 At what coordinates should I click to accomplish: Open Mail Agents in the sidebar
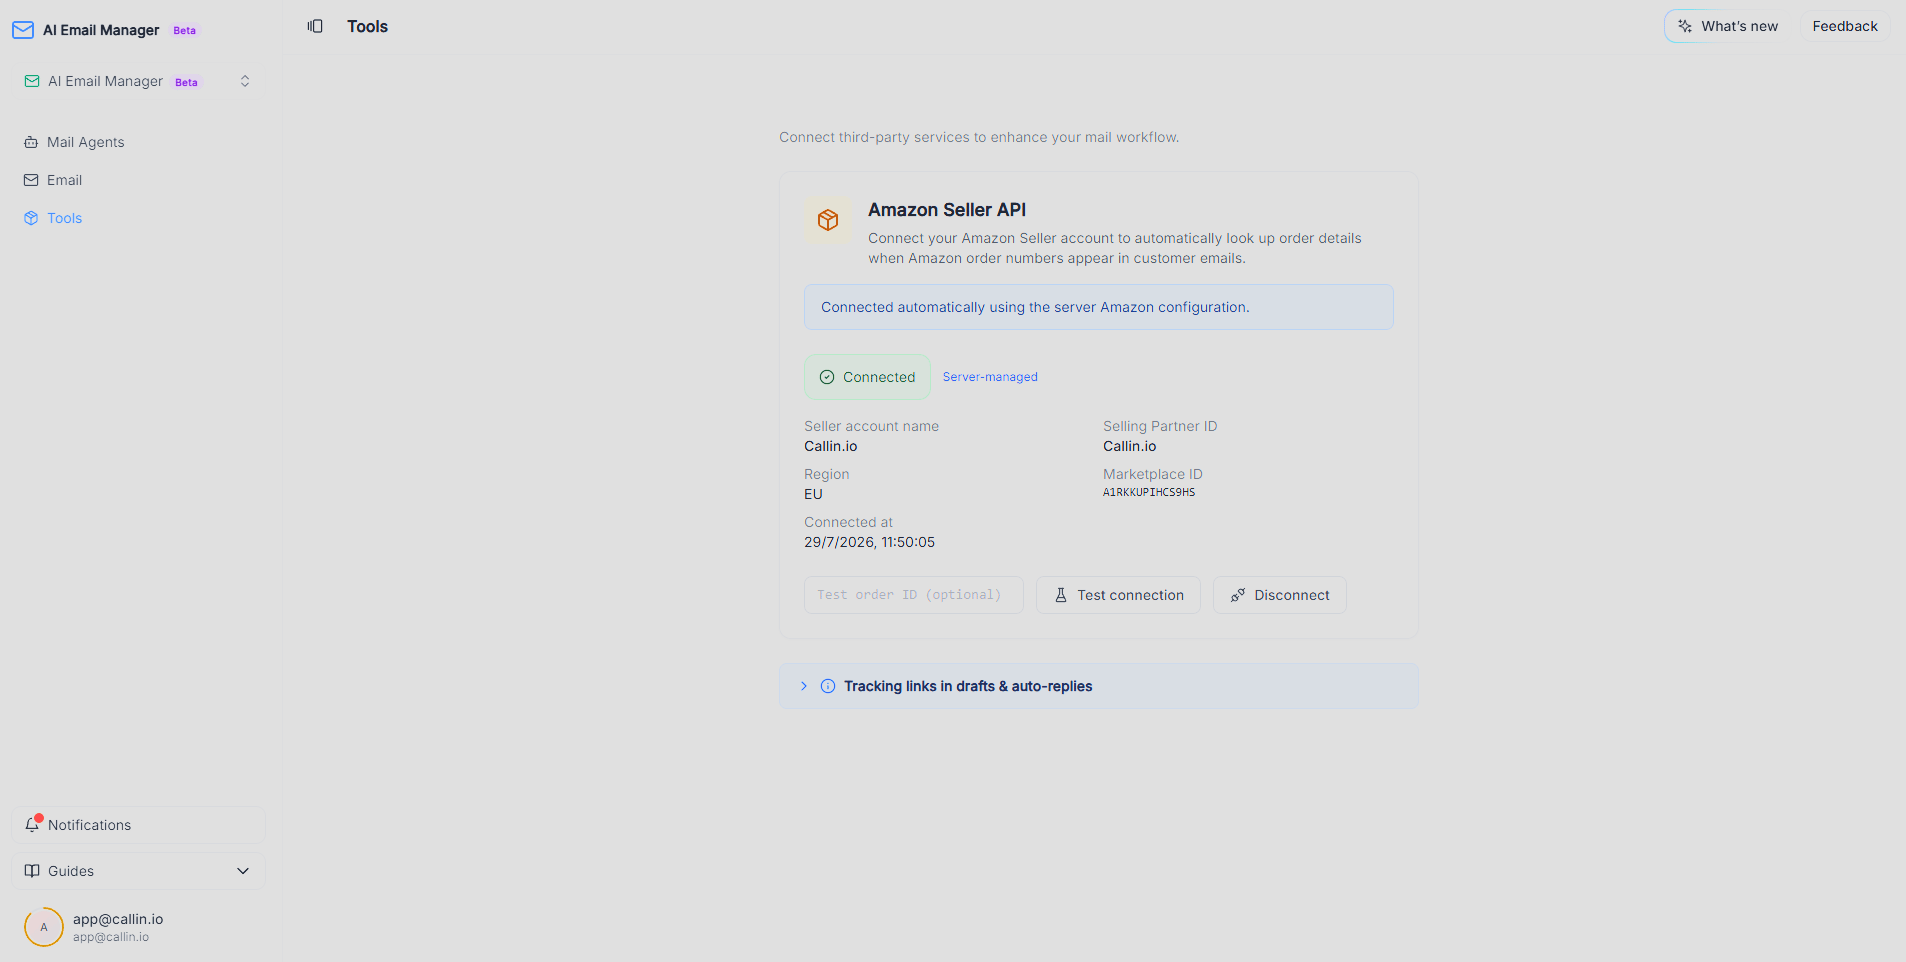pyautogui.click(x=139, y=142)
